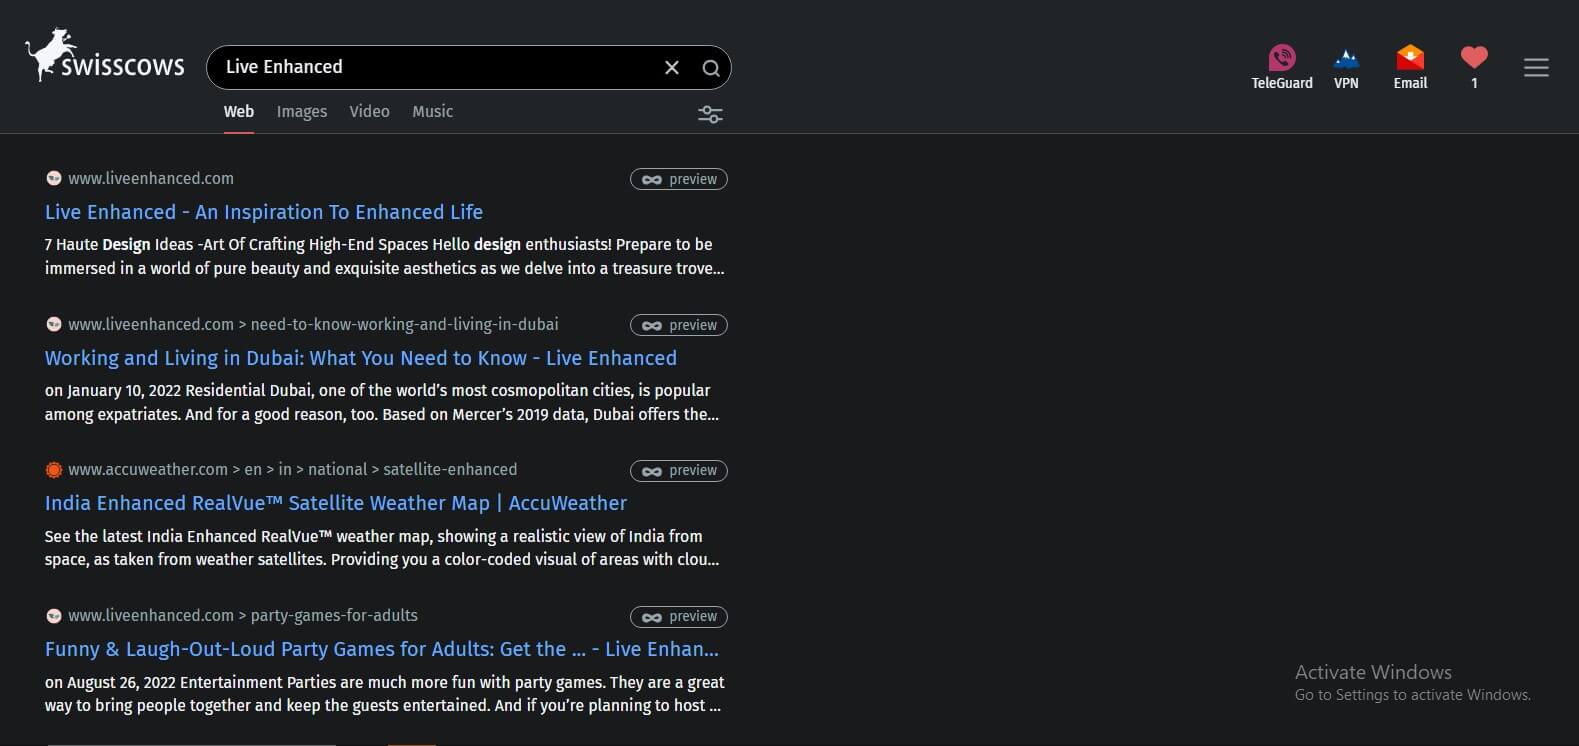This screenshot has height=746, width=1579.
Task: Open TeleGuard messenger icon
Action: coord(1282,67)
